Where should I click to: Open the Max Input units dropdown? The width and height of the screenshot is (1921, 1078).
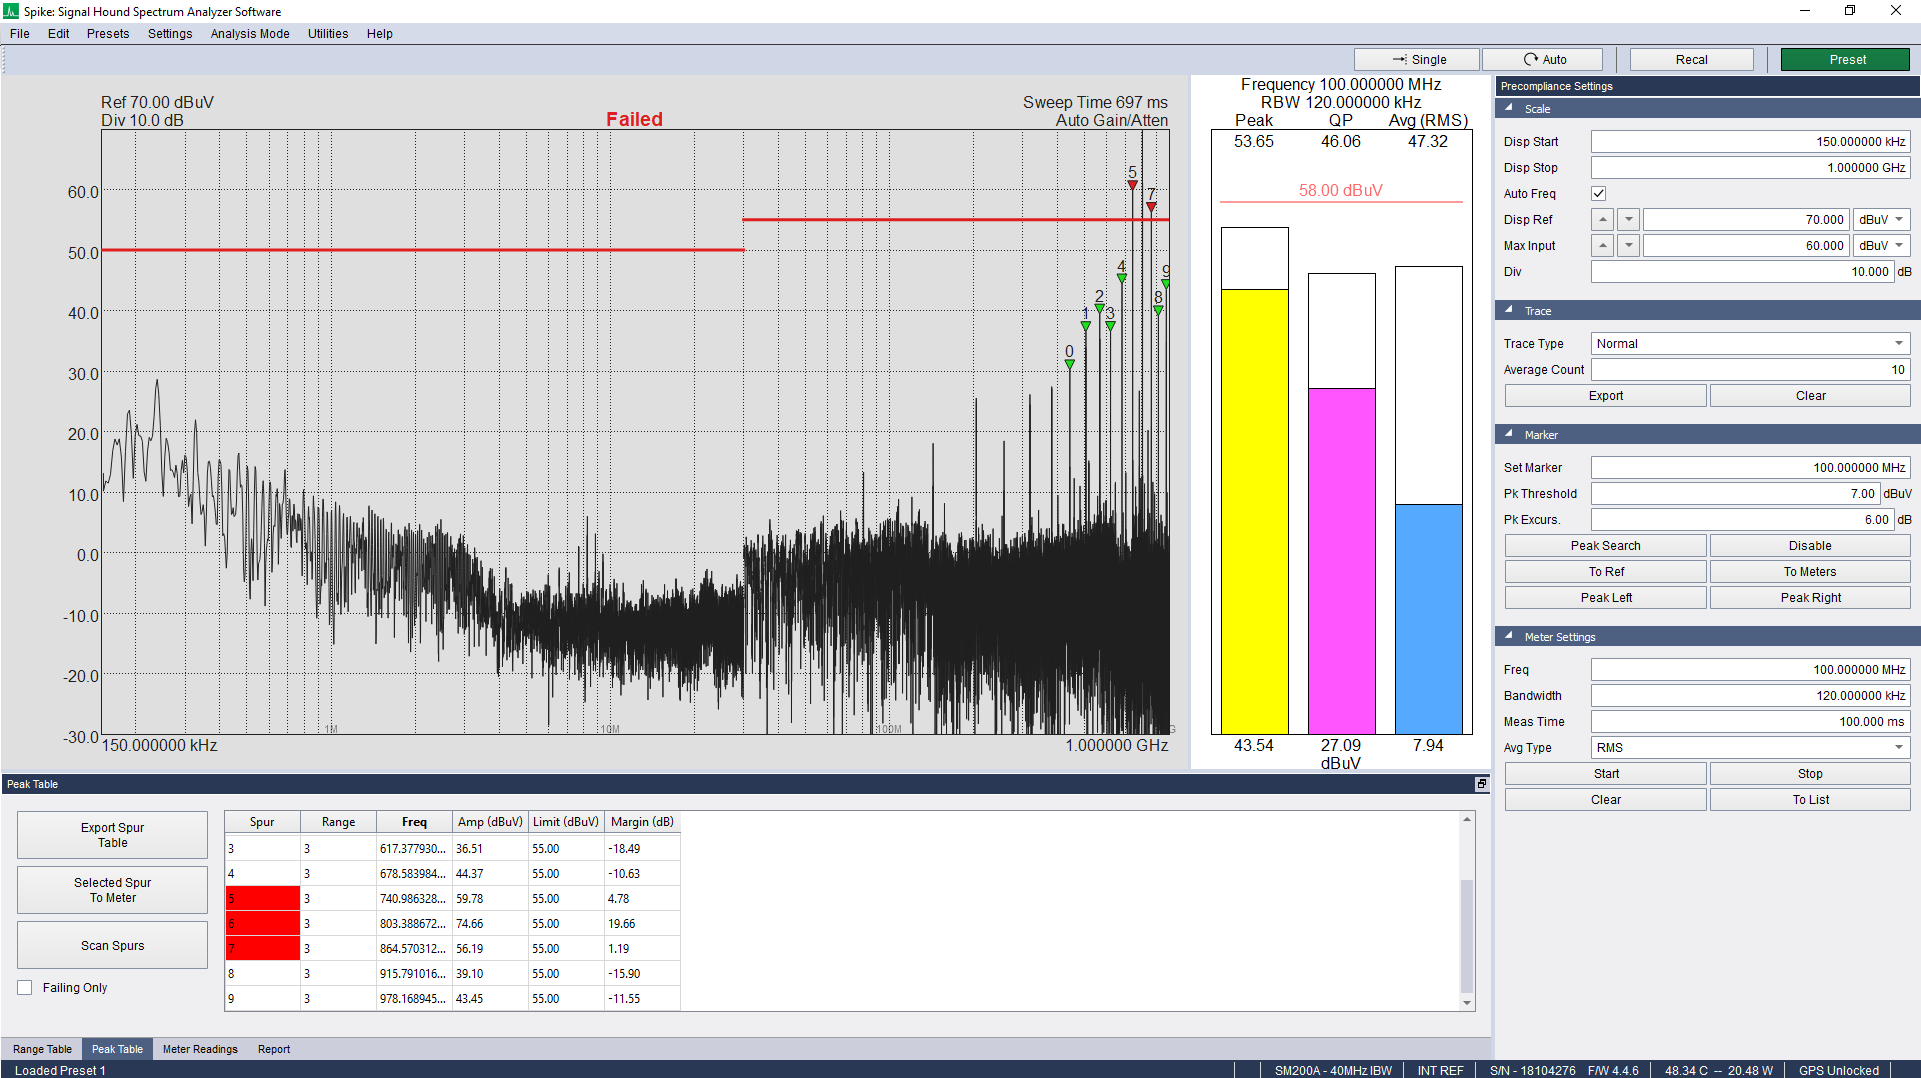pos(1881,246)
